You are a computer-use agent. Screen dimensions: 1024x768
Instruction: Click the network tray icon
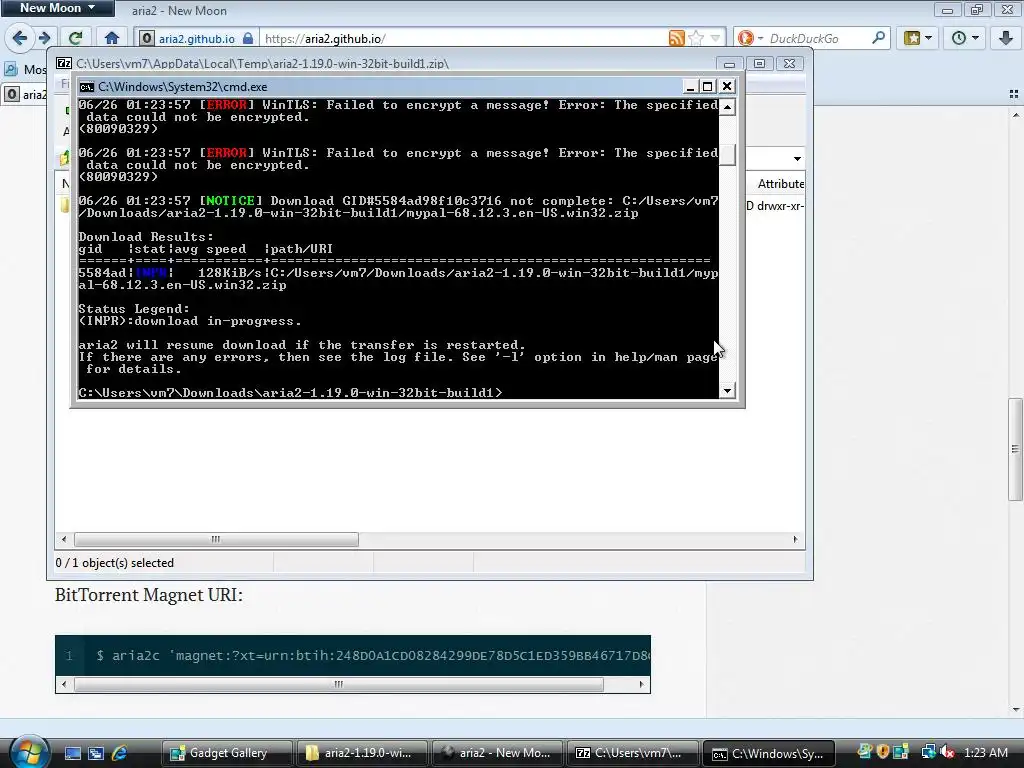click(928, 752)
